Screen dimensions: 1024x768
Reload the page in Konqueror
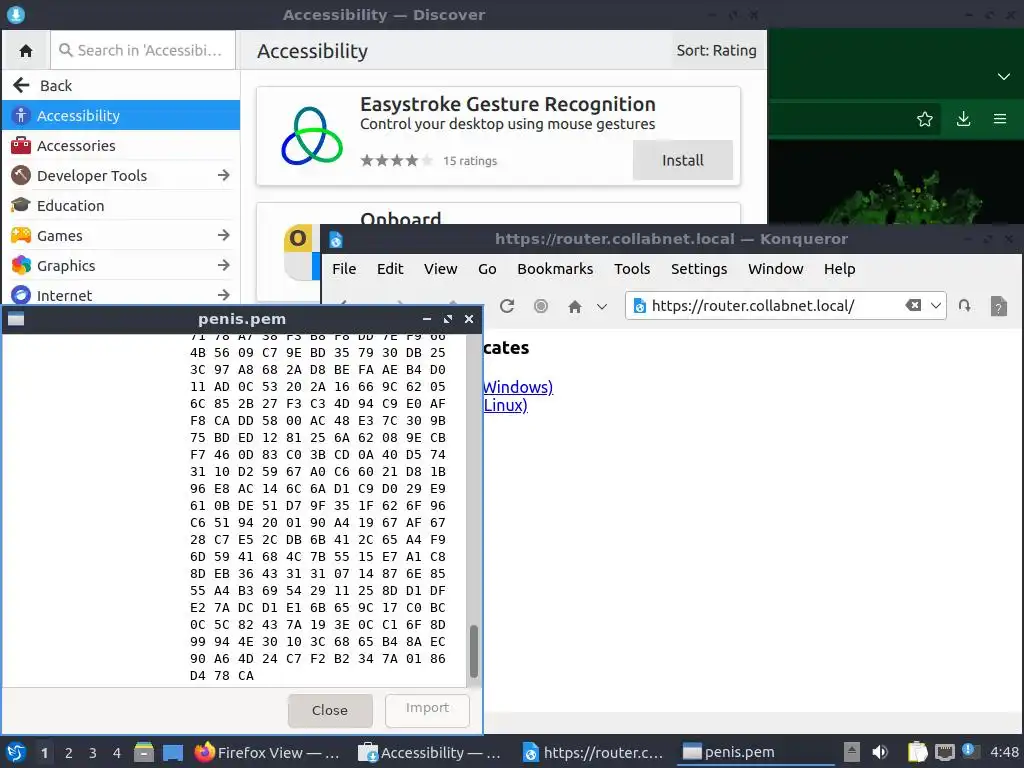(x=507, y=306)
